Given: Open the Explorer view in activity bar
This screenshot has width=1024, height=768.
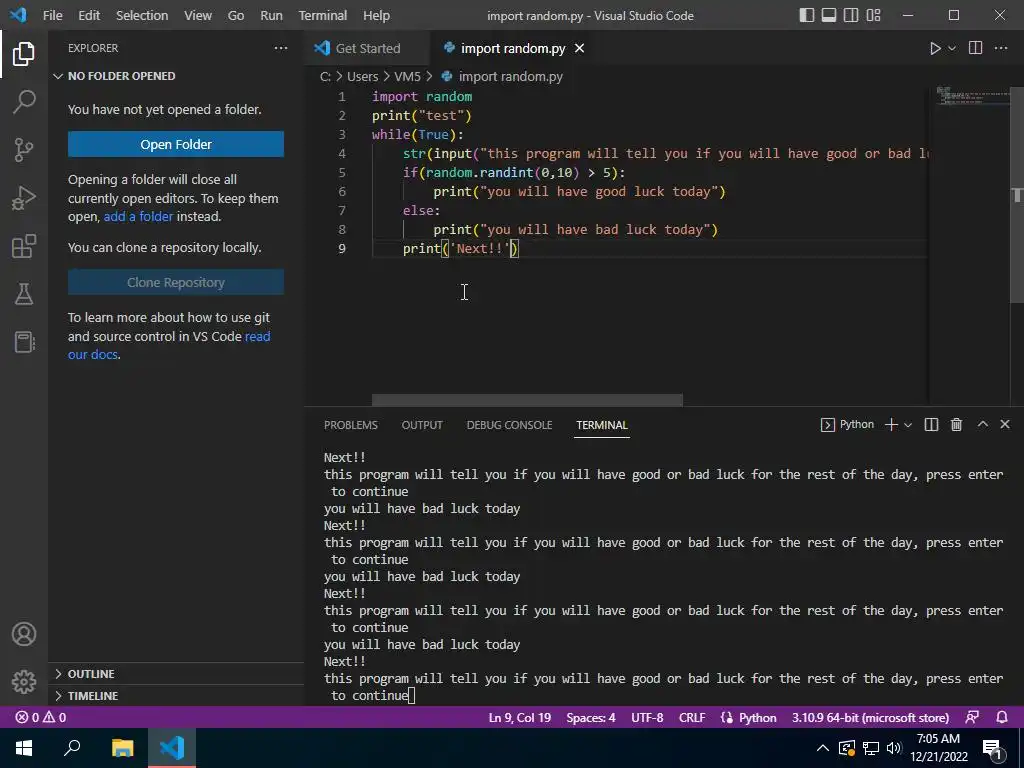Looking at the screenshot, I should [24, 54].
